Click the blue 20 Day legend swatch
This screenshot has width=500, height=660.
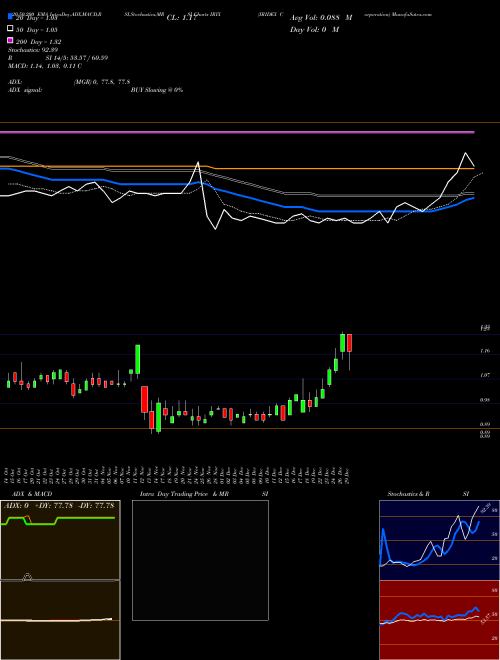[10, 17]
